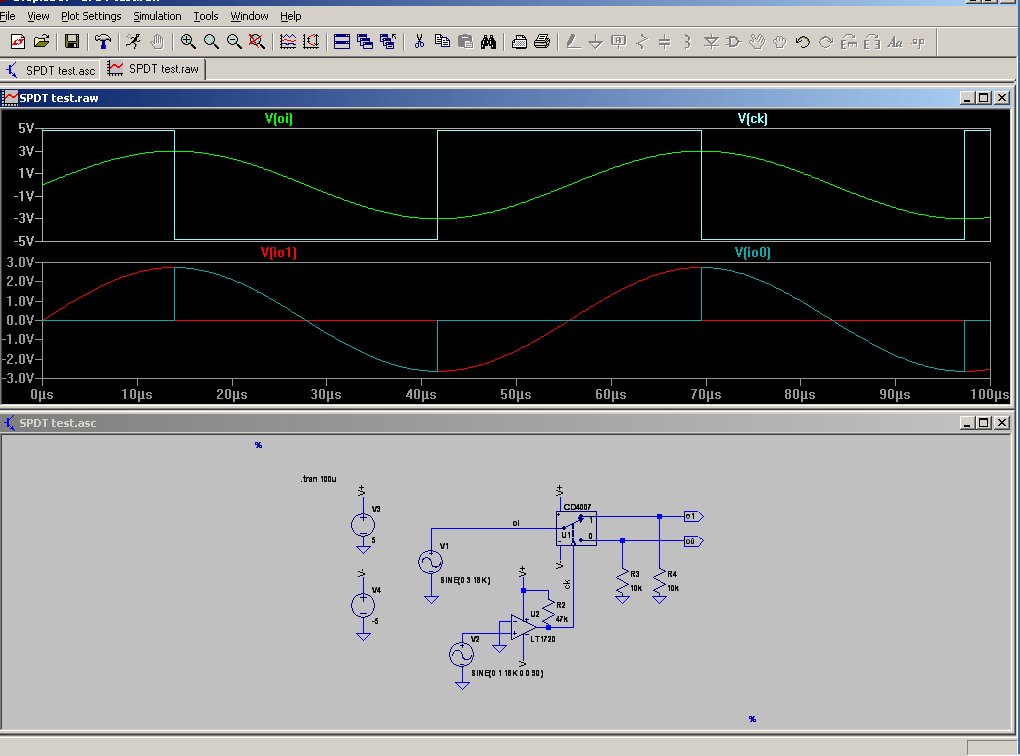
Task: Click the Zoom In magnifier icon
Action: (188, 41)
